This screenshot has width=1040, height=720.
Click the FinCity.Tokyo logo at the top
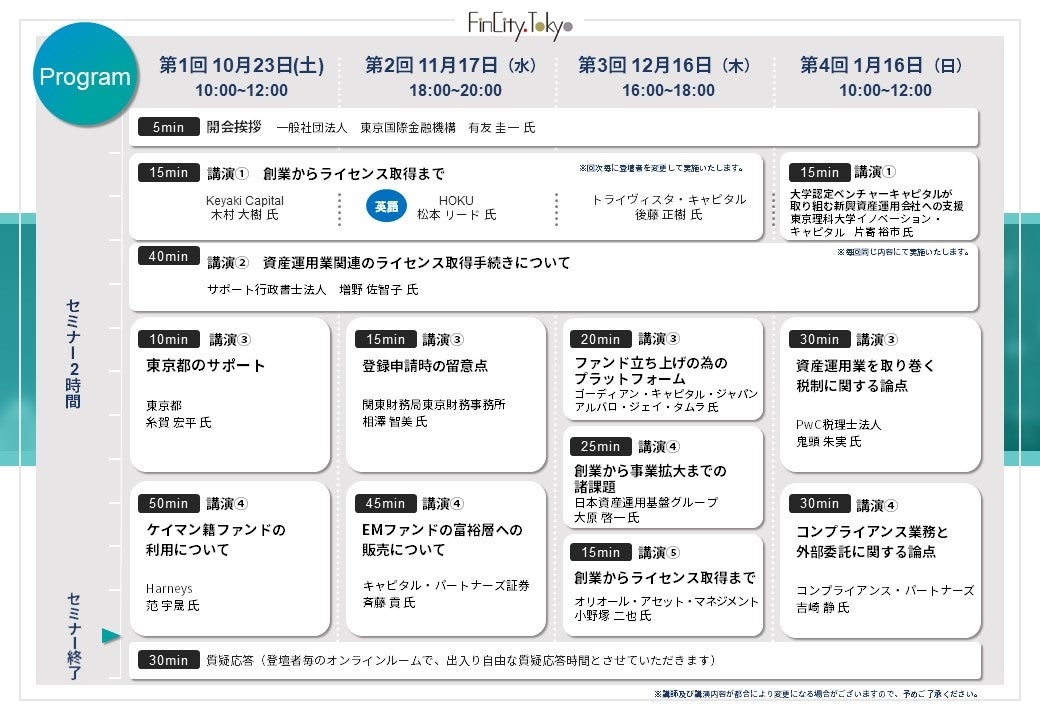[520, 27]
